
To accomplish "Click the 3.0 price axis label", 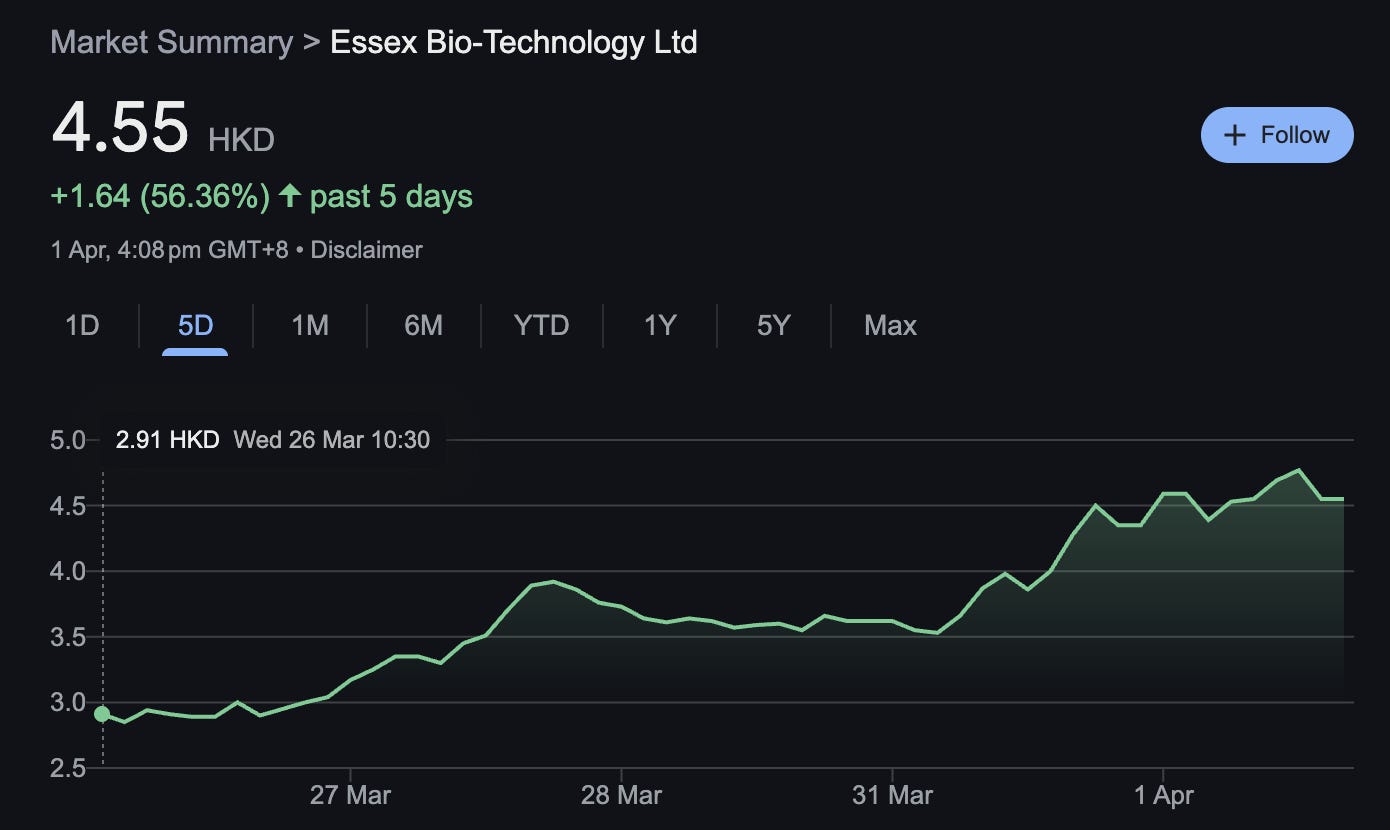I will click(68, 703).
